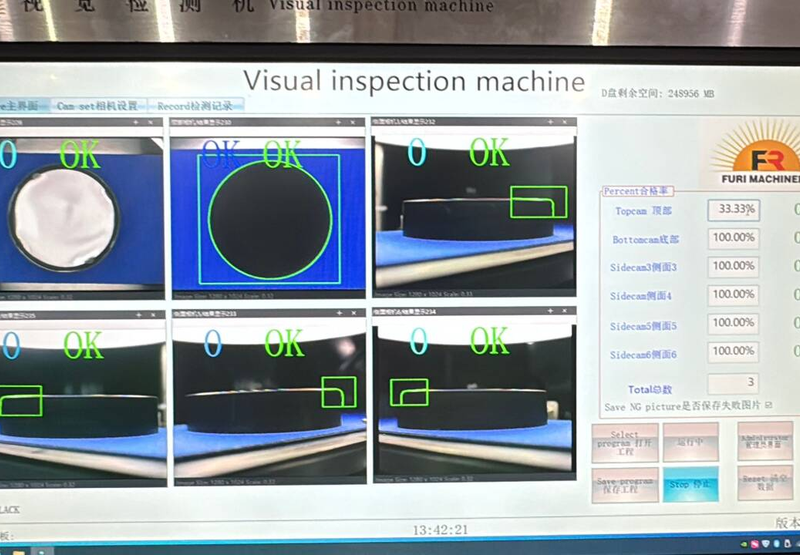Go to the 主界面 main interface tab
The width and height of the screenshot is (800, 555).
pos(24,106)
